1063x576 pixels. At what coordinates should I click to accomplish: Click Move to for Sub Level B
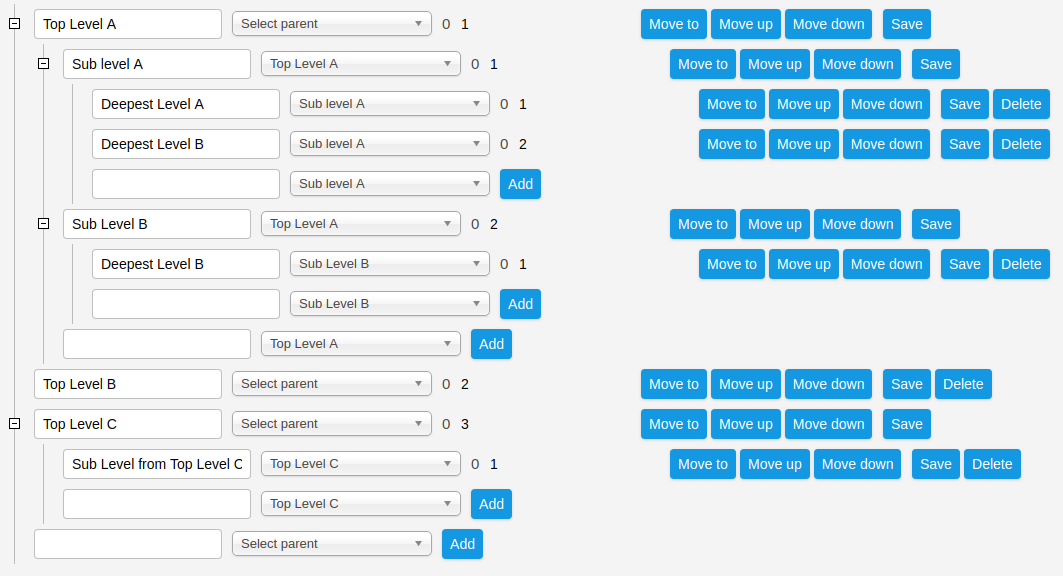coord(703,224)
